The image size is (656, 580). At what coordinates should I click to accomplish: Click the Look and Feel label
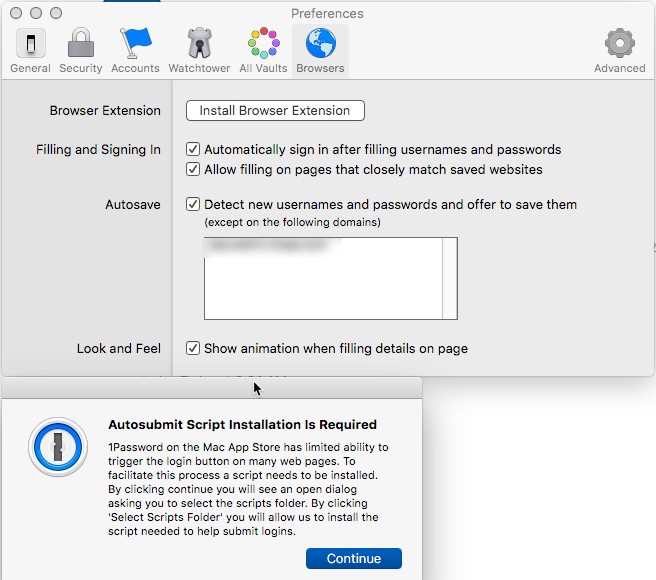coord(119,349)
